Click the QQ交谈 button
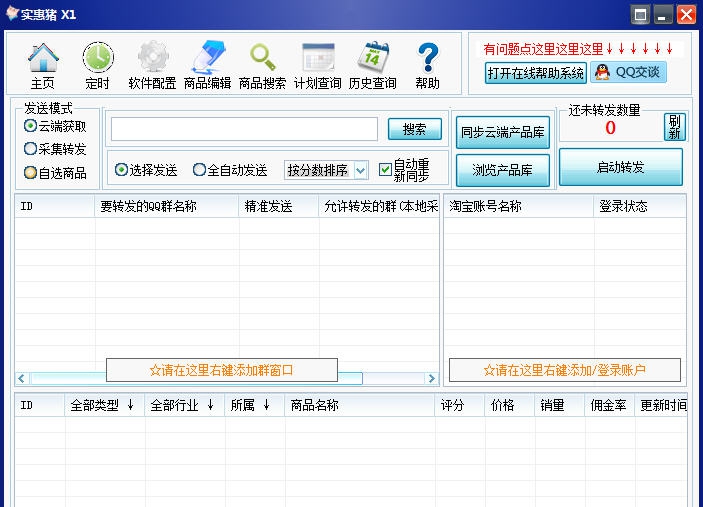The width and height of the screenshot is (703, 507). (629, 72)
